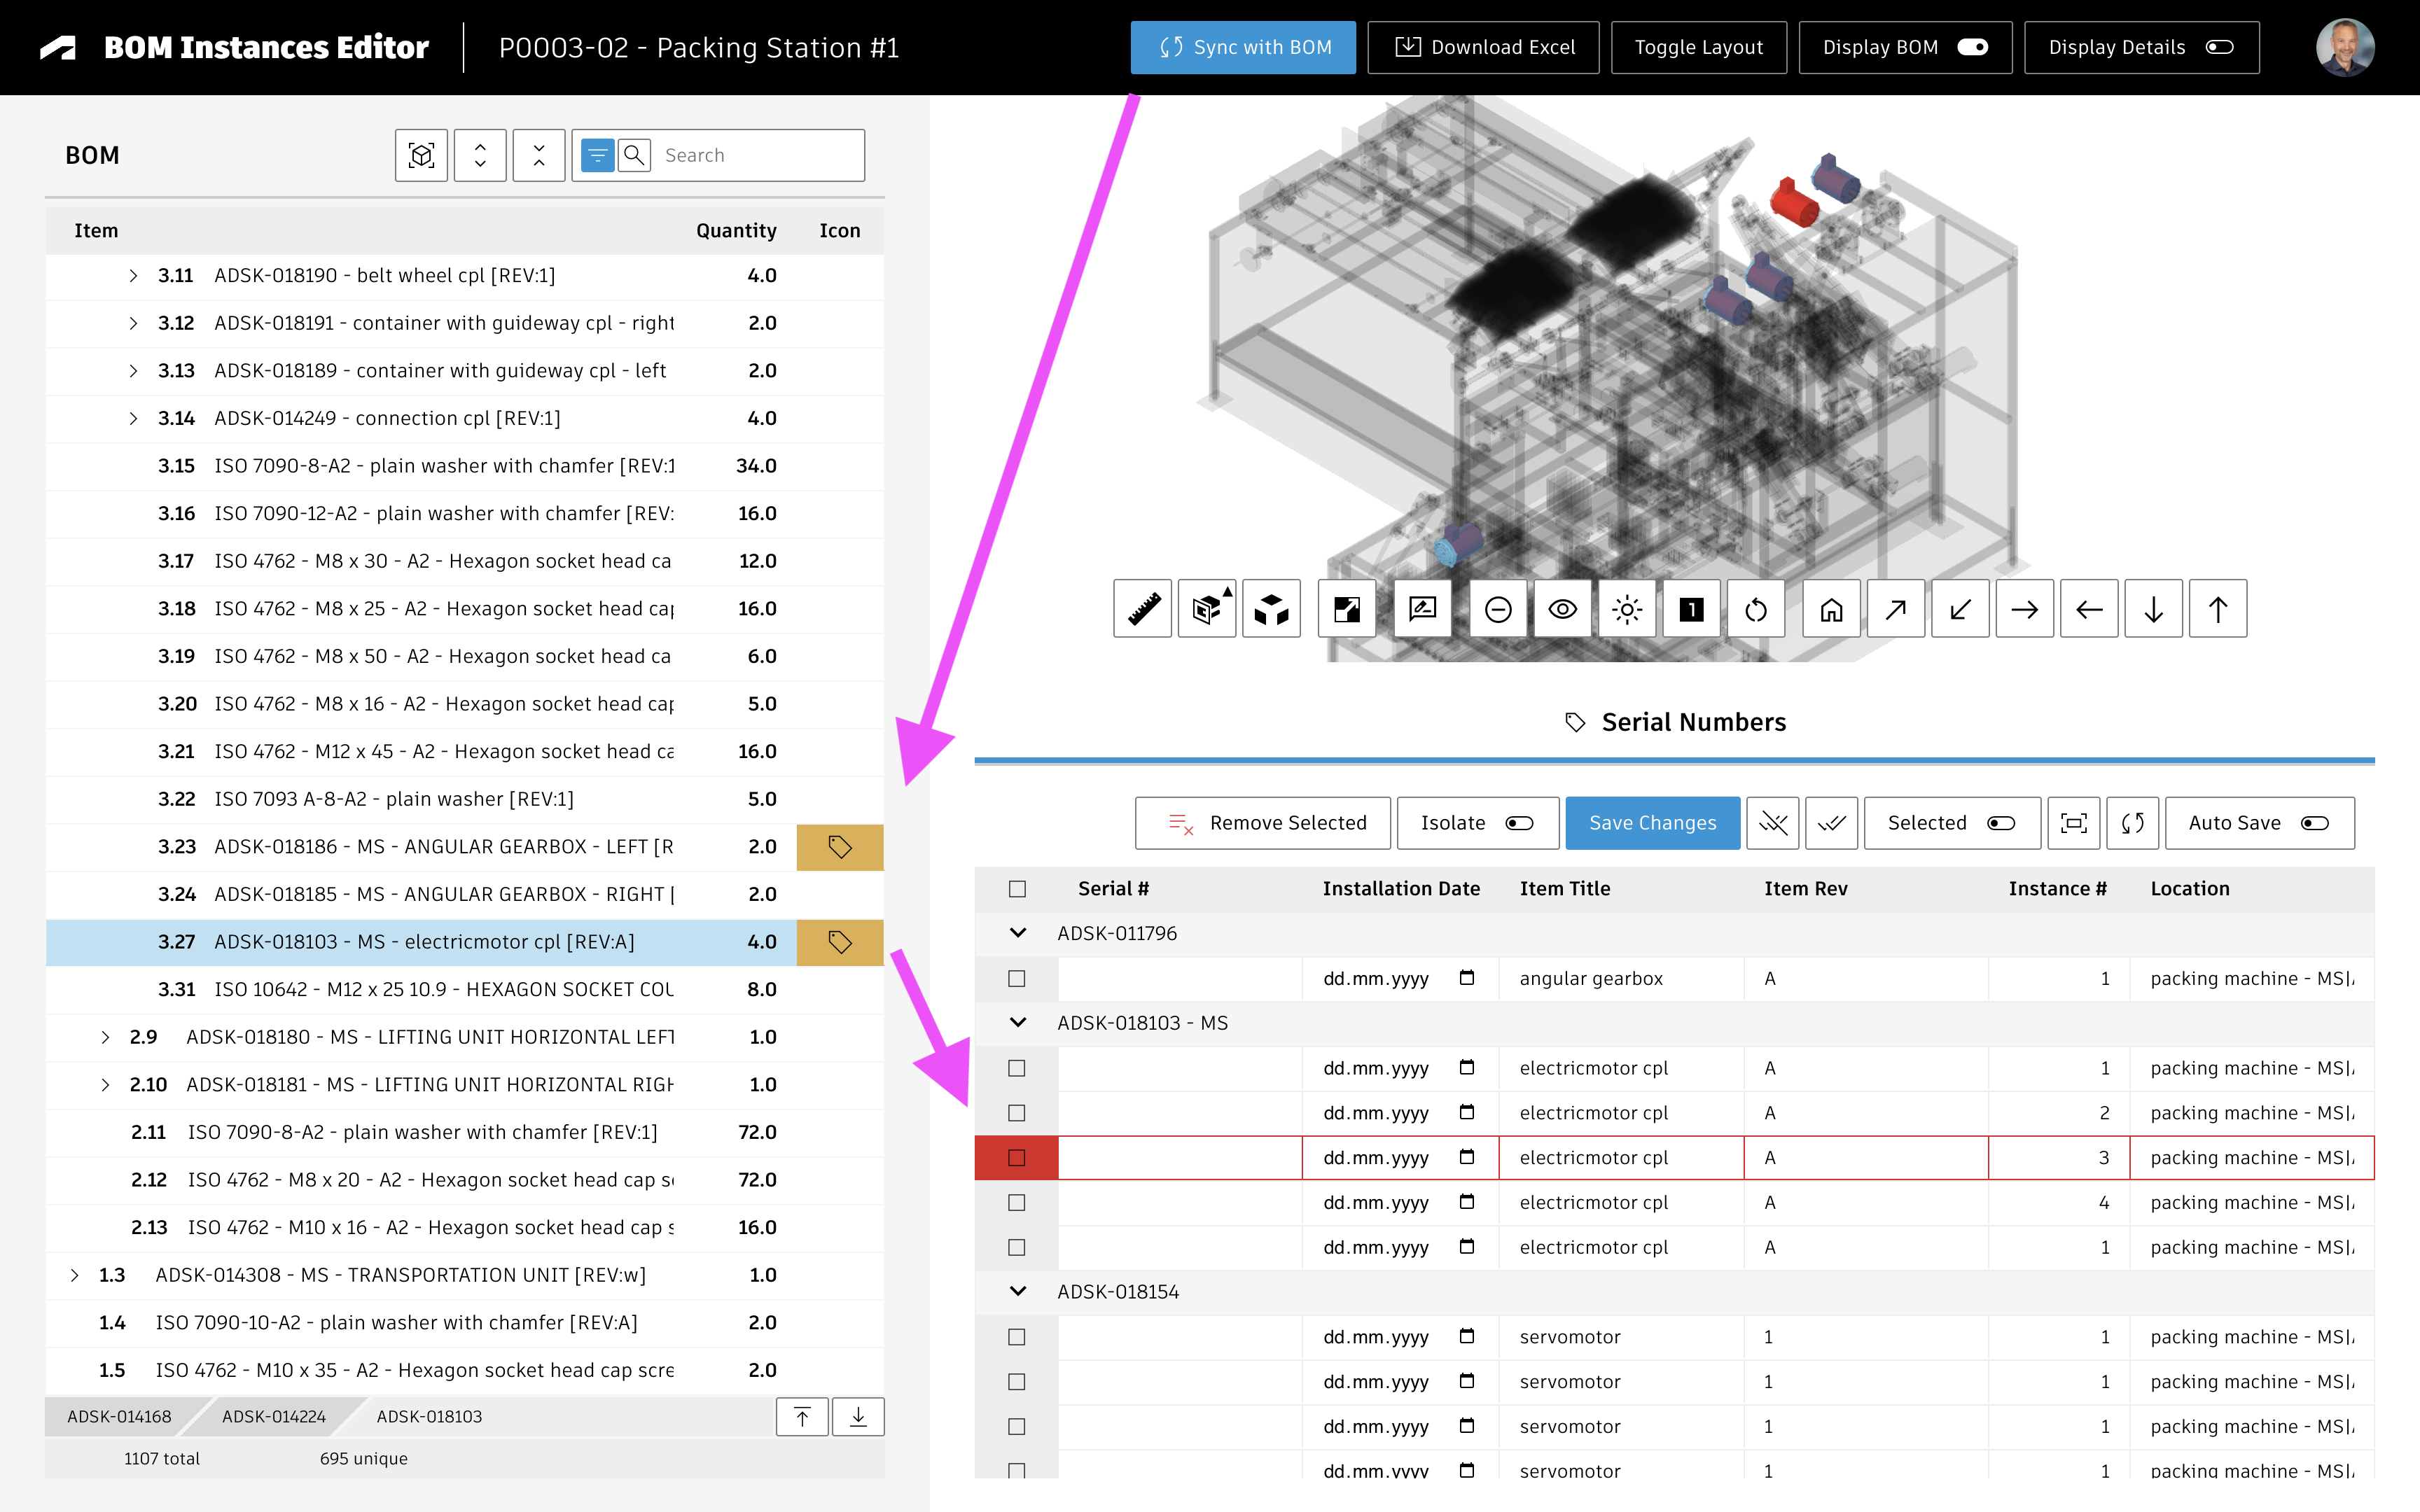Open the markup tool in viewer toolbar
Image resolution: width=2420 pixels, height=1512 pixels.
(x=1421, y=608)
